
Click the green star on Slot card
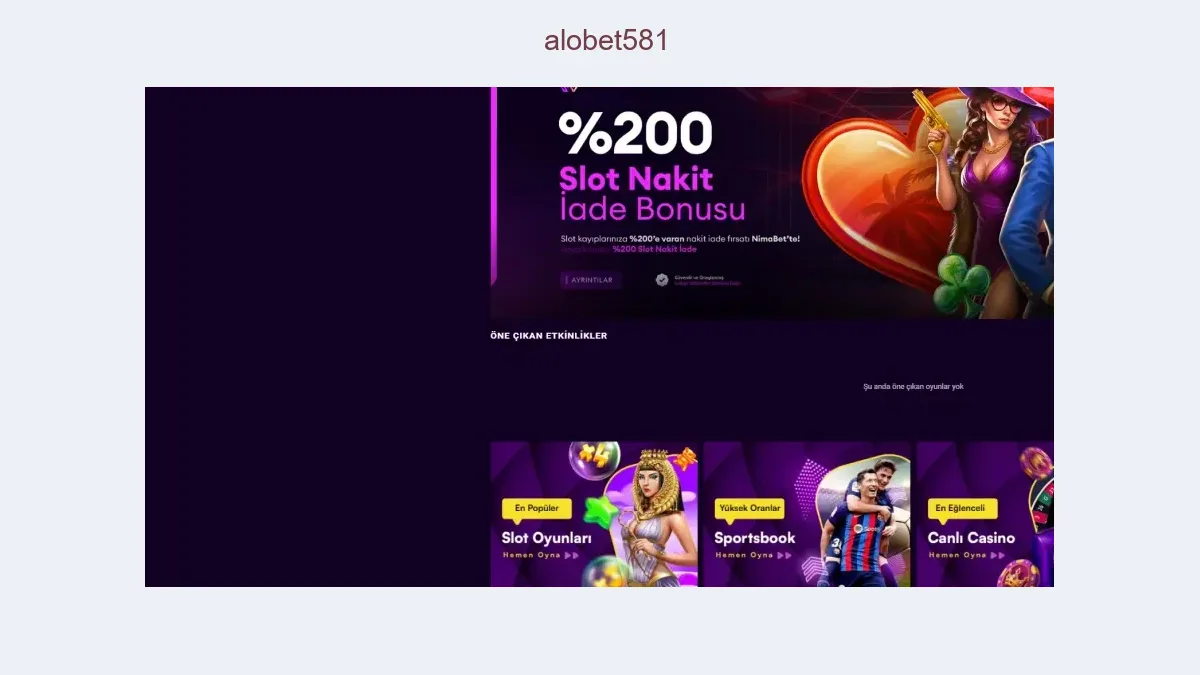[602, 512]
